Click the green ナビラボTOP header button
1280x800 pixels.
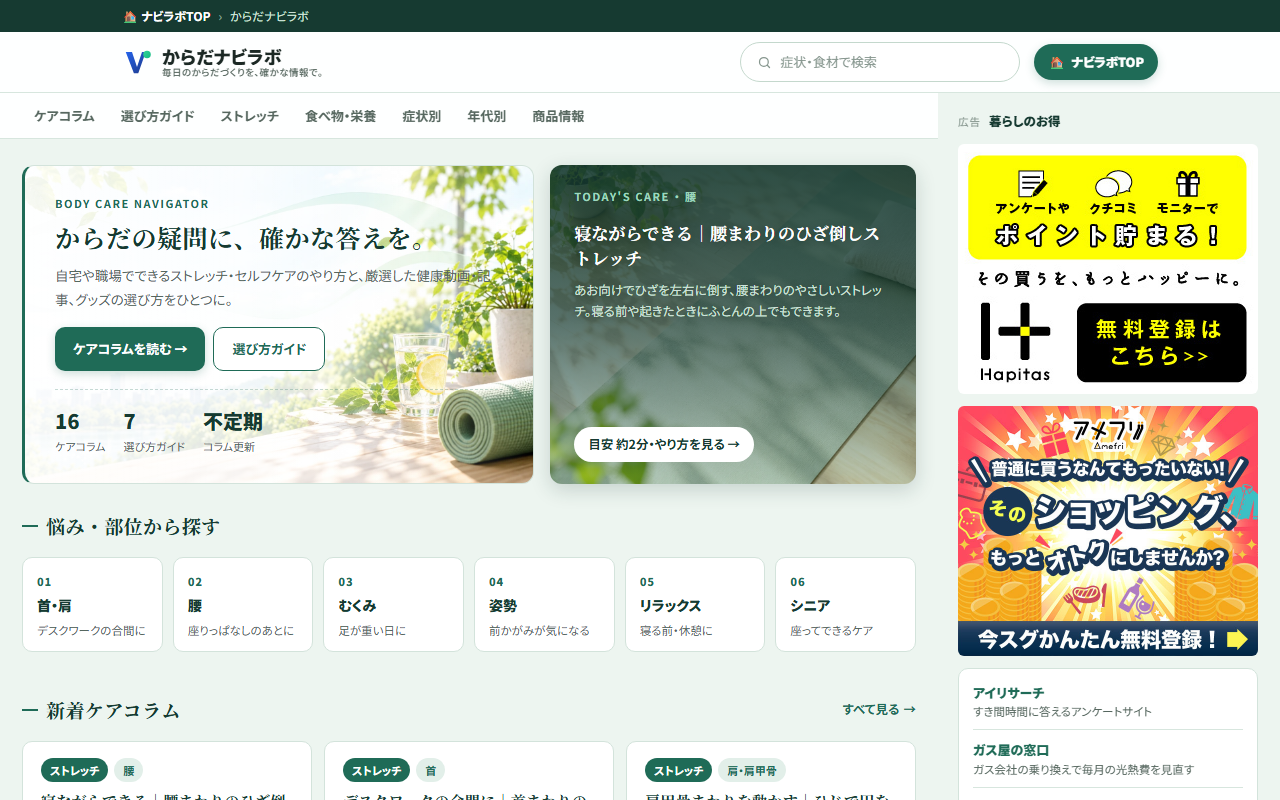point(1096,62)
